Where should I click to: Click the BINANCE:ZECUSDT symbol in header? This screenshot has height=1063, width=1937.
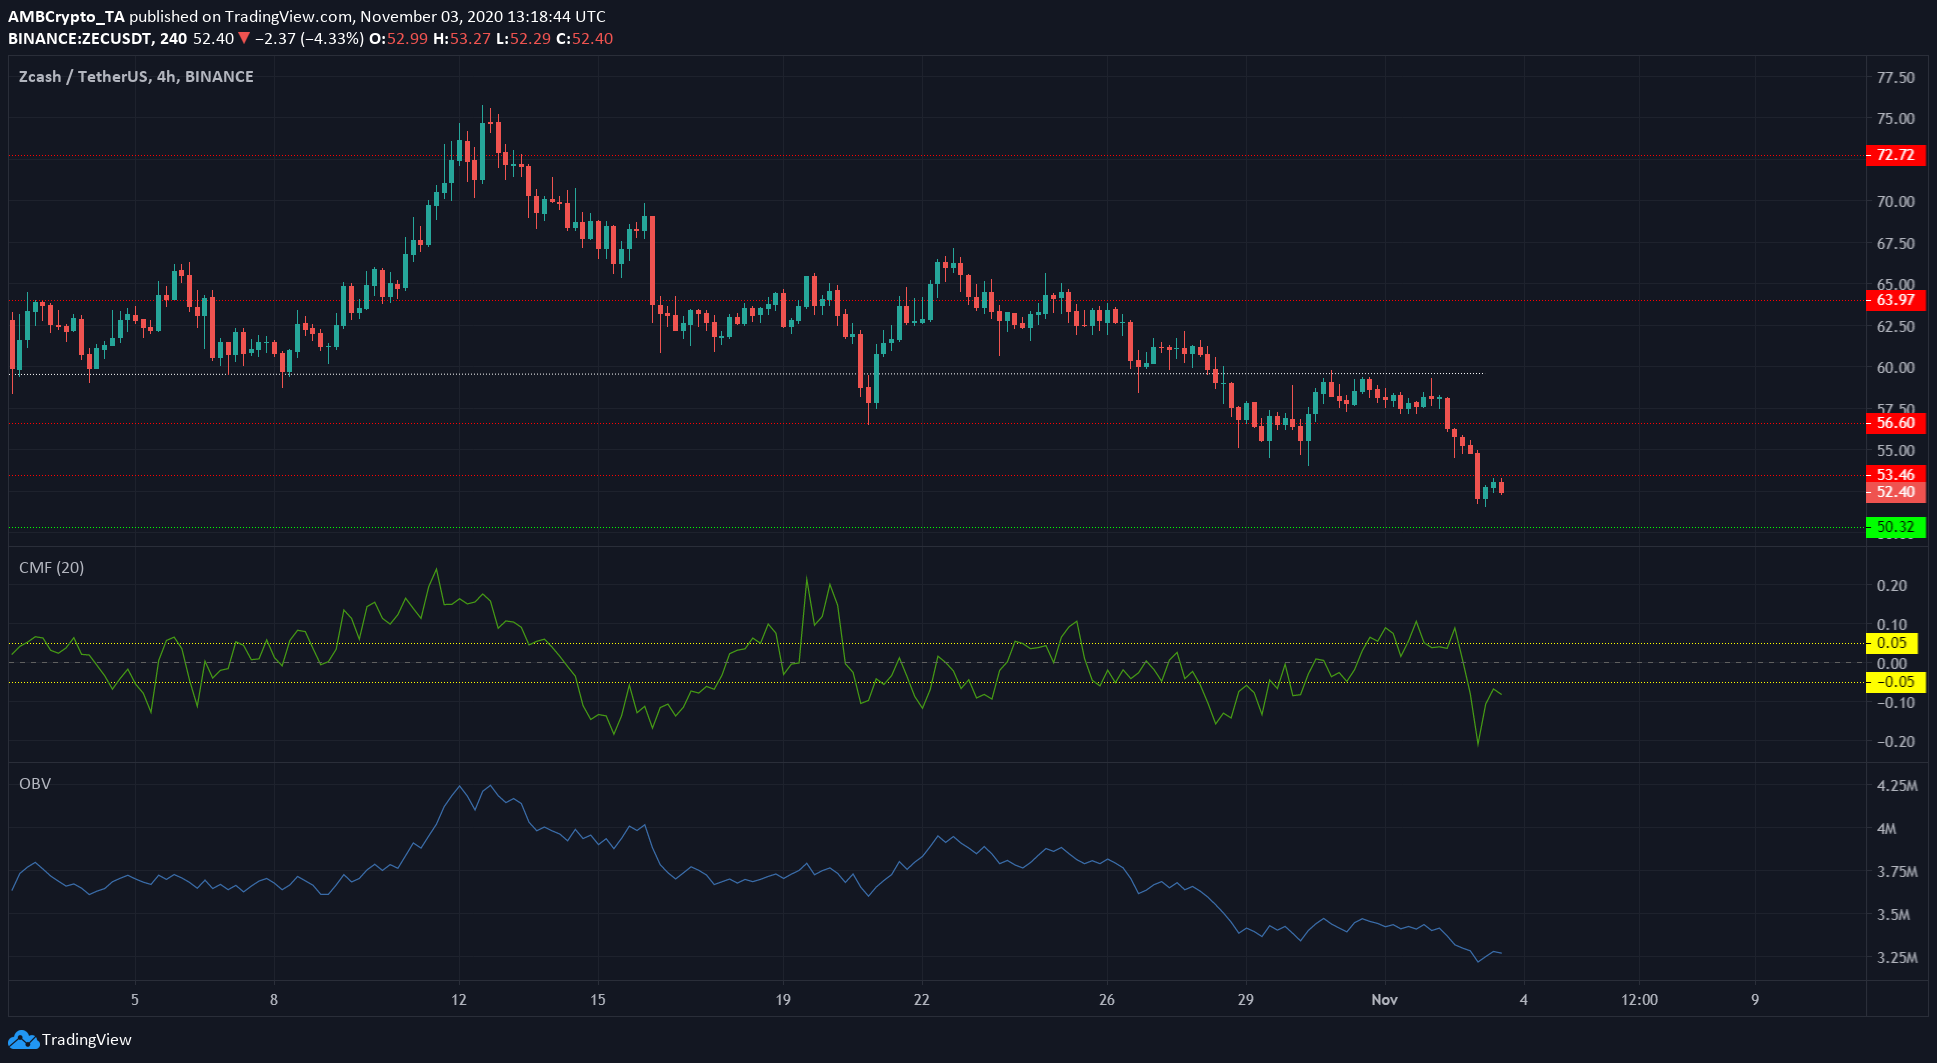click(81, 39)
